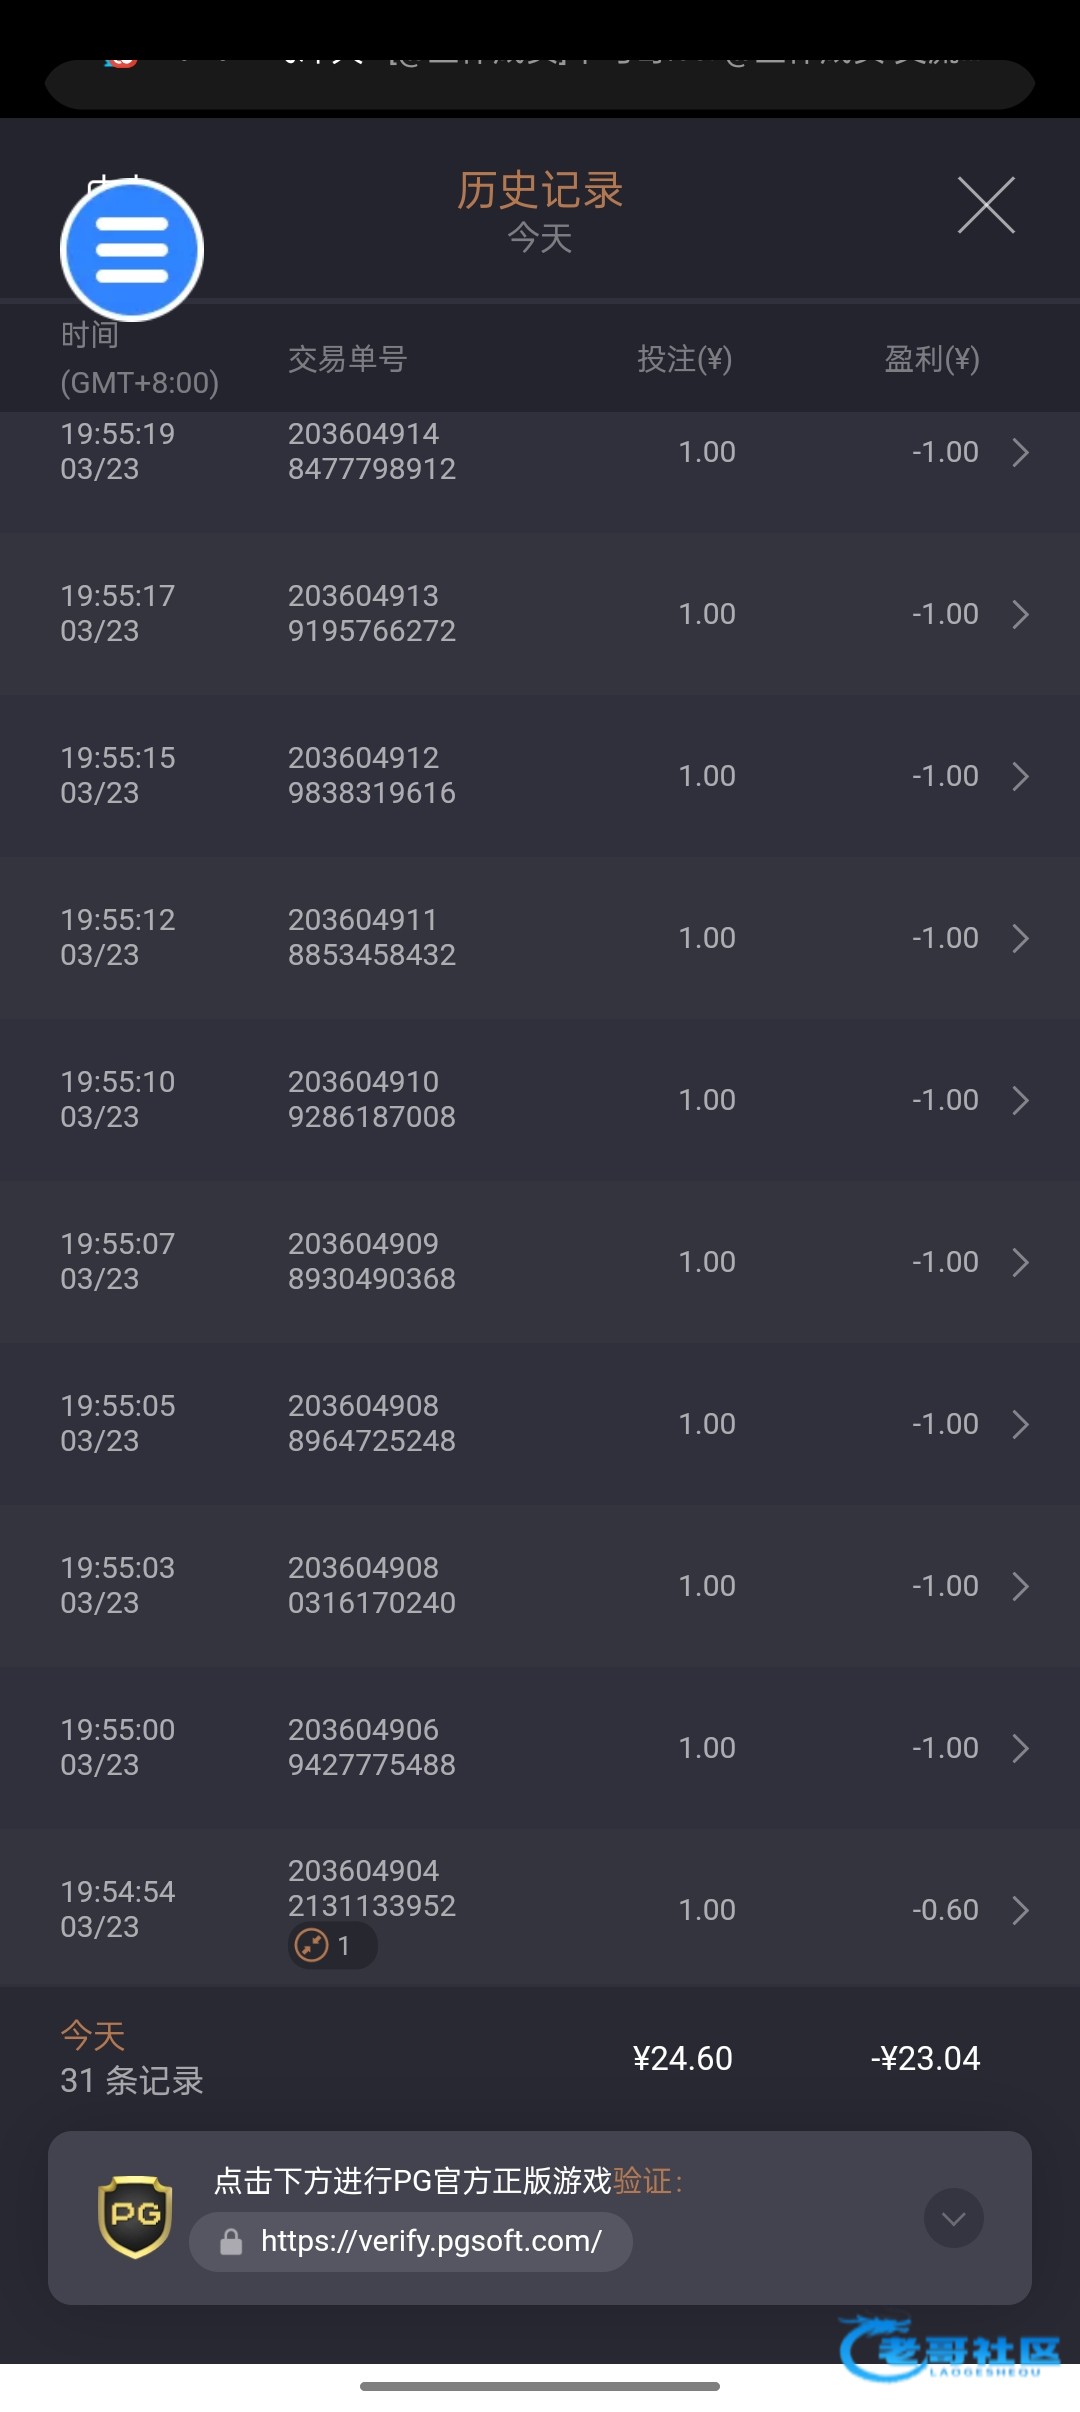
Task: Select transaction 203604908 0316170240 row
Action: [371, 1585]
